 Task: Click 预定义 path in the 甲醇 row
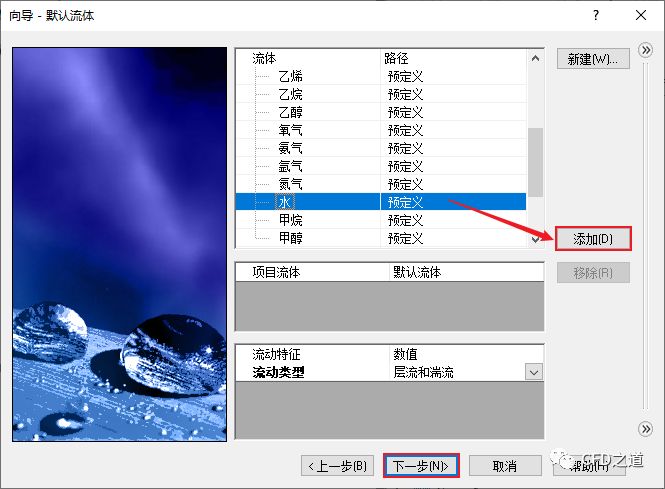pos(405,238)
